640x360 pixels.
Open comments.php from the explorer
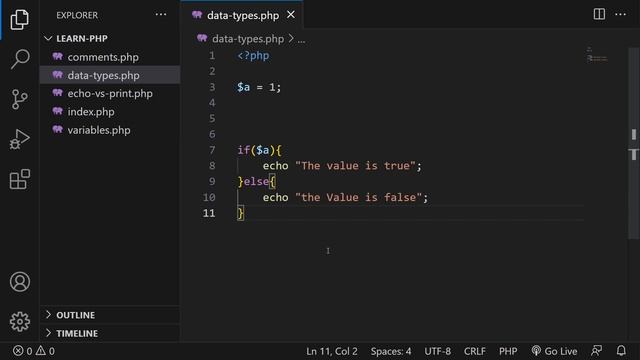(x=103, y=57)
